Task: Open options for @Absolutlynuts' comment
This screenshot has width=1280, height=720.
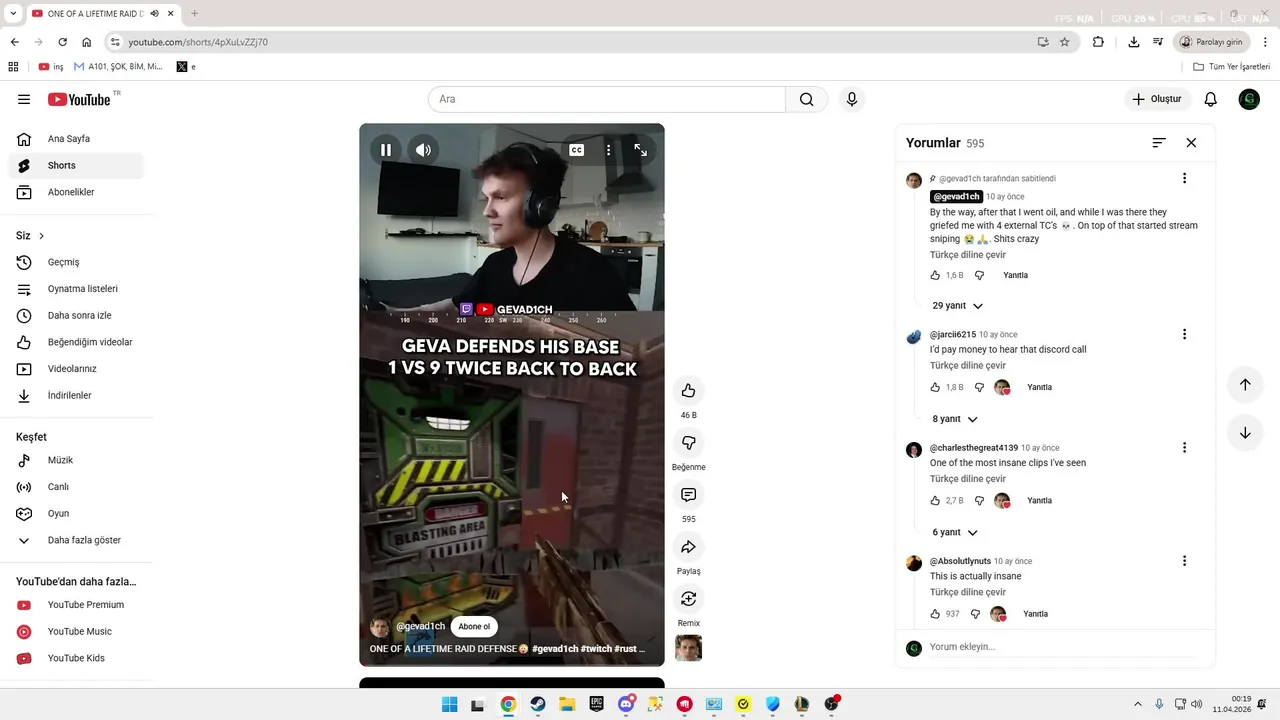Action: click(1185, 561)
